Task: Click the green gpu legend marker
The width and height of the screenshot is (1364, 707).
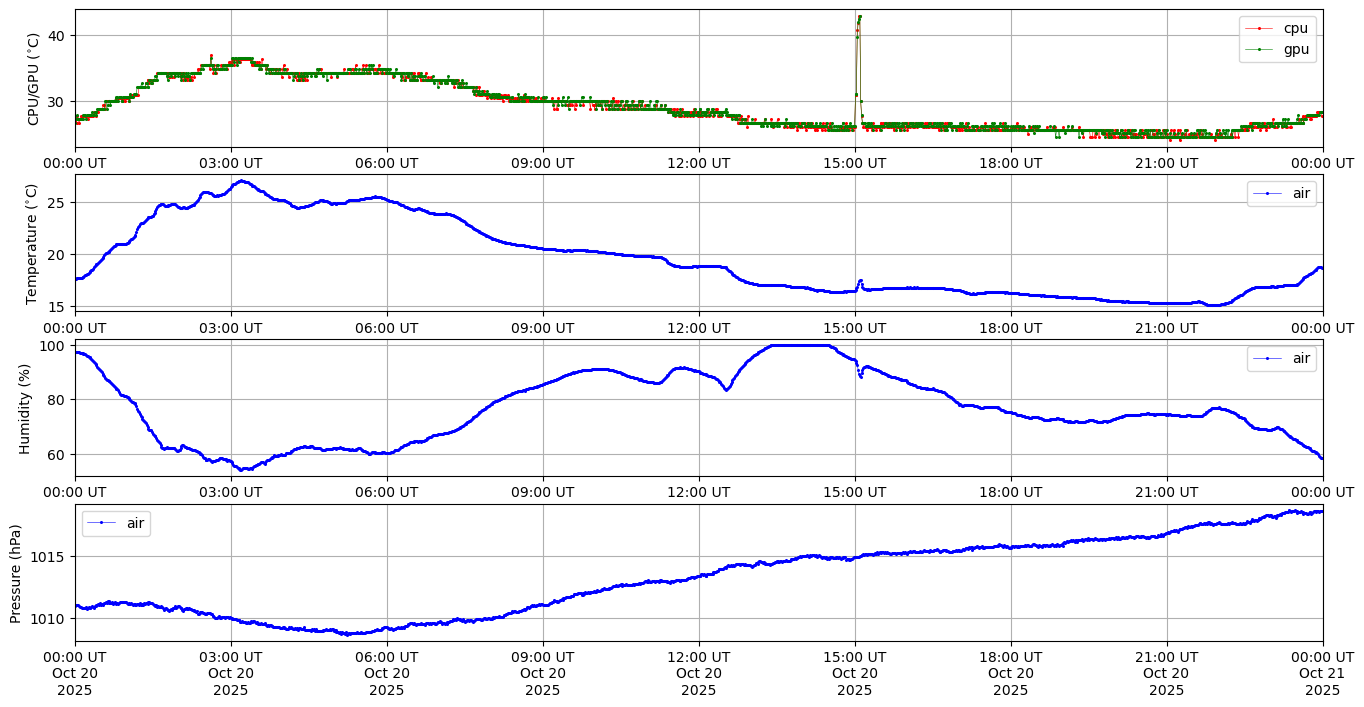Action: 1261,49
